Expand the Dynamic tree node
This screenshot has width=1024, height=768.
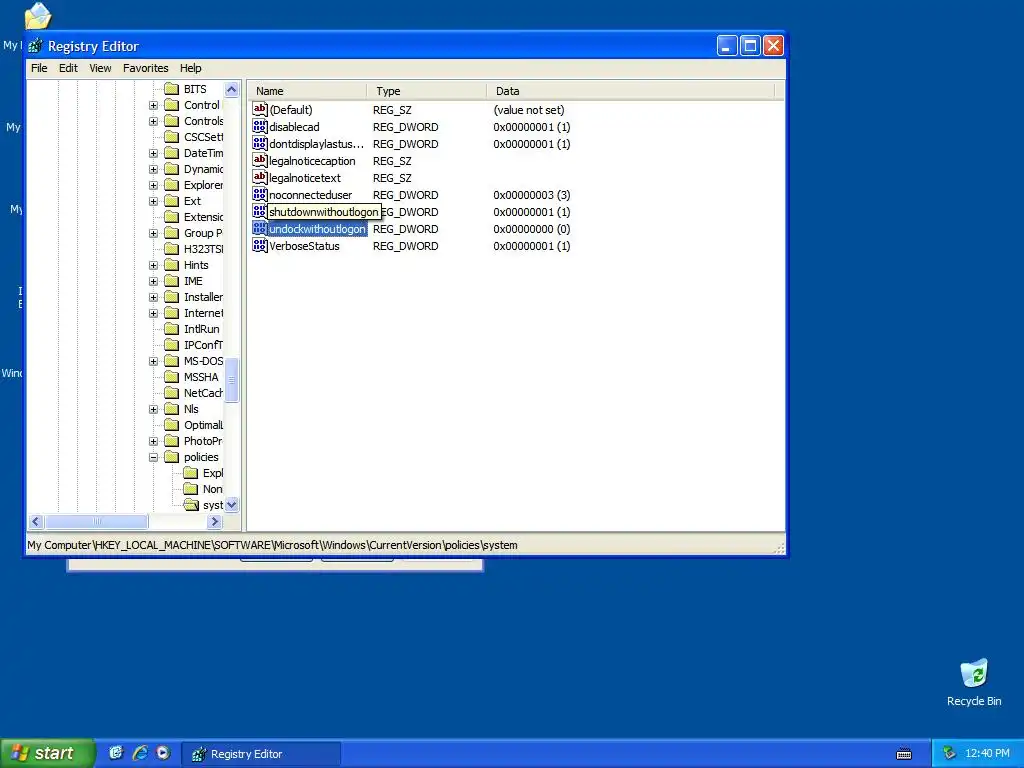click(x=153, y=169)
